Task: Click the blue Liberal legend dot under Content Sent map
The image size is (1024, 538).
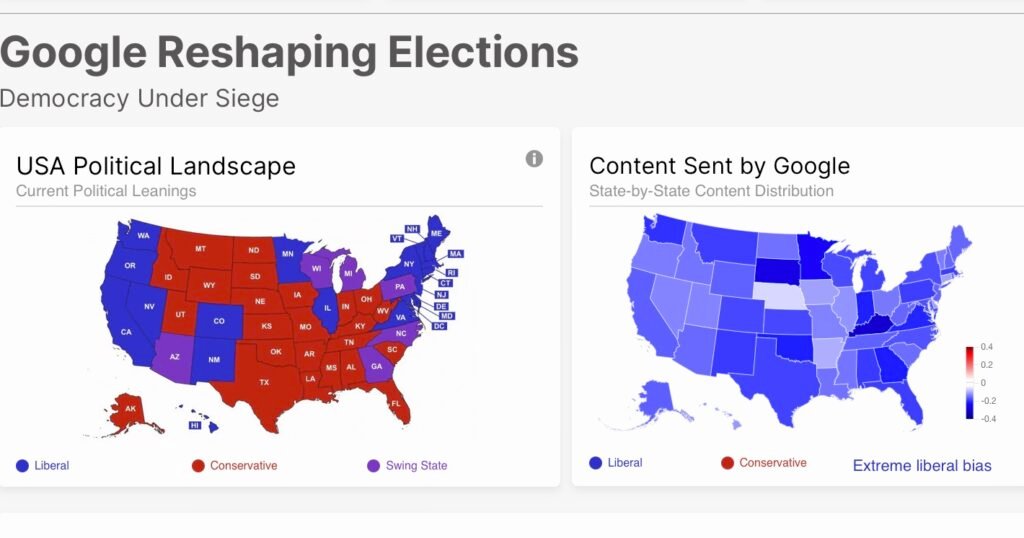Action: pos(596,462)
